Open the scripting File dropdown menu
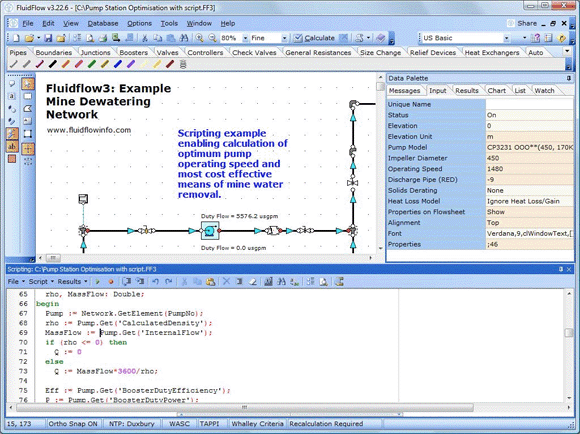580x434 pixels. coord(16,282)
